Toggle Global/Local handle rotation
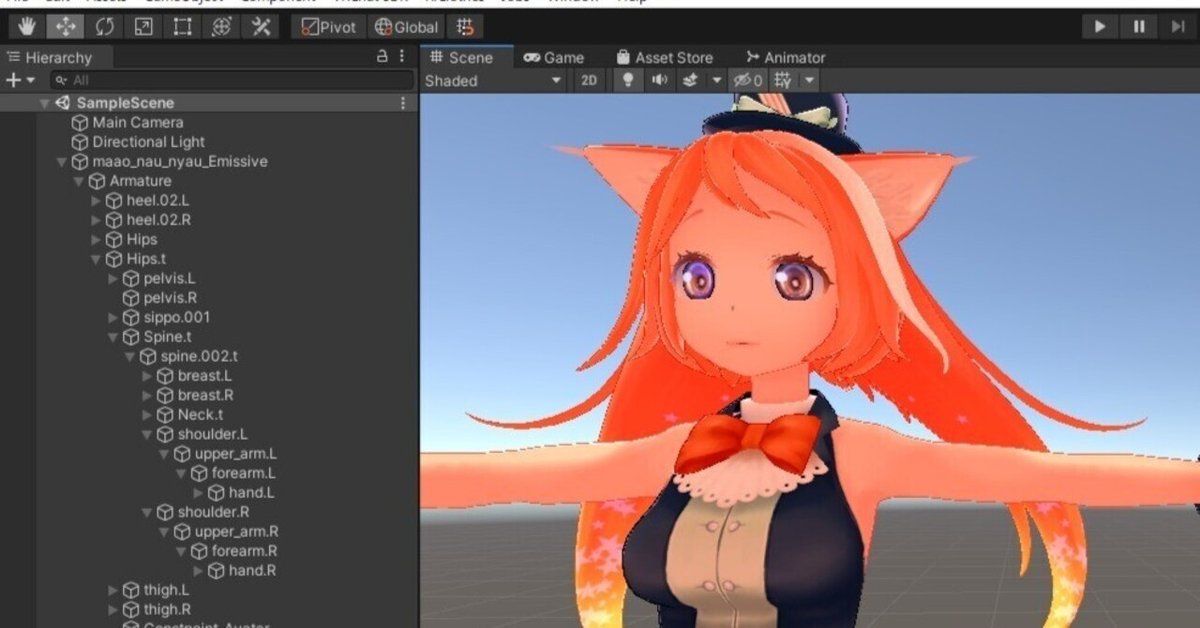 [405, 27]
